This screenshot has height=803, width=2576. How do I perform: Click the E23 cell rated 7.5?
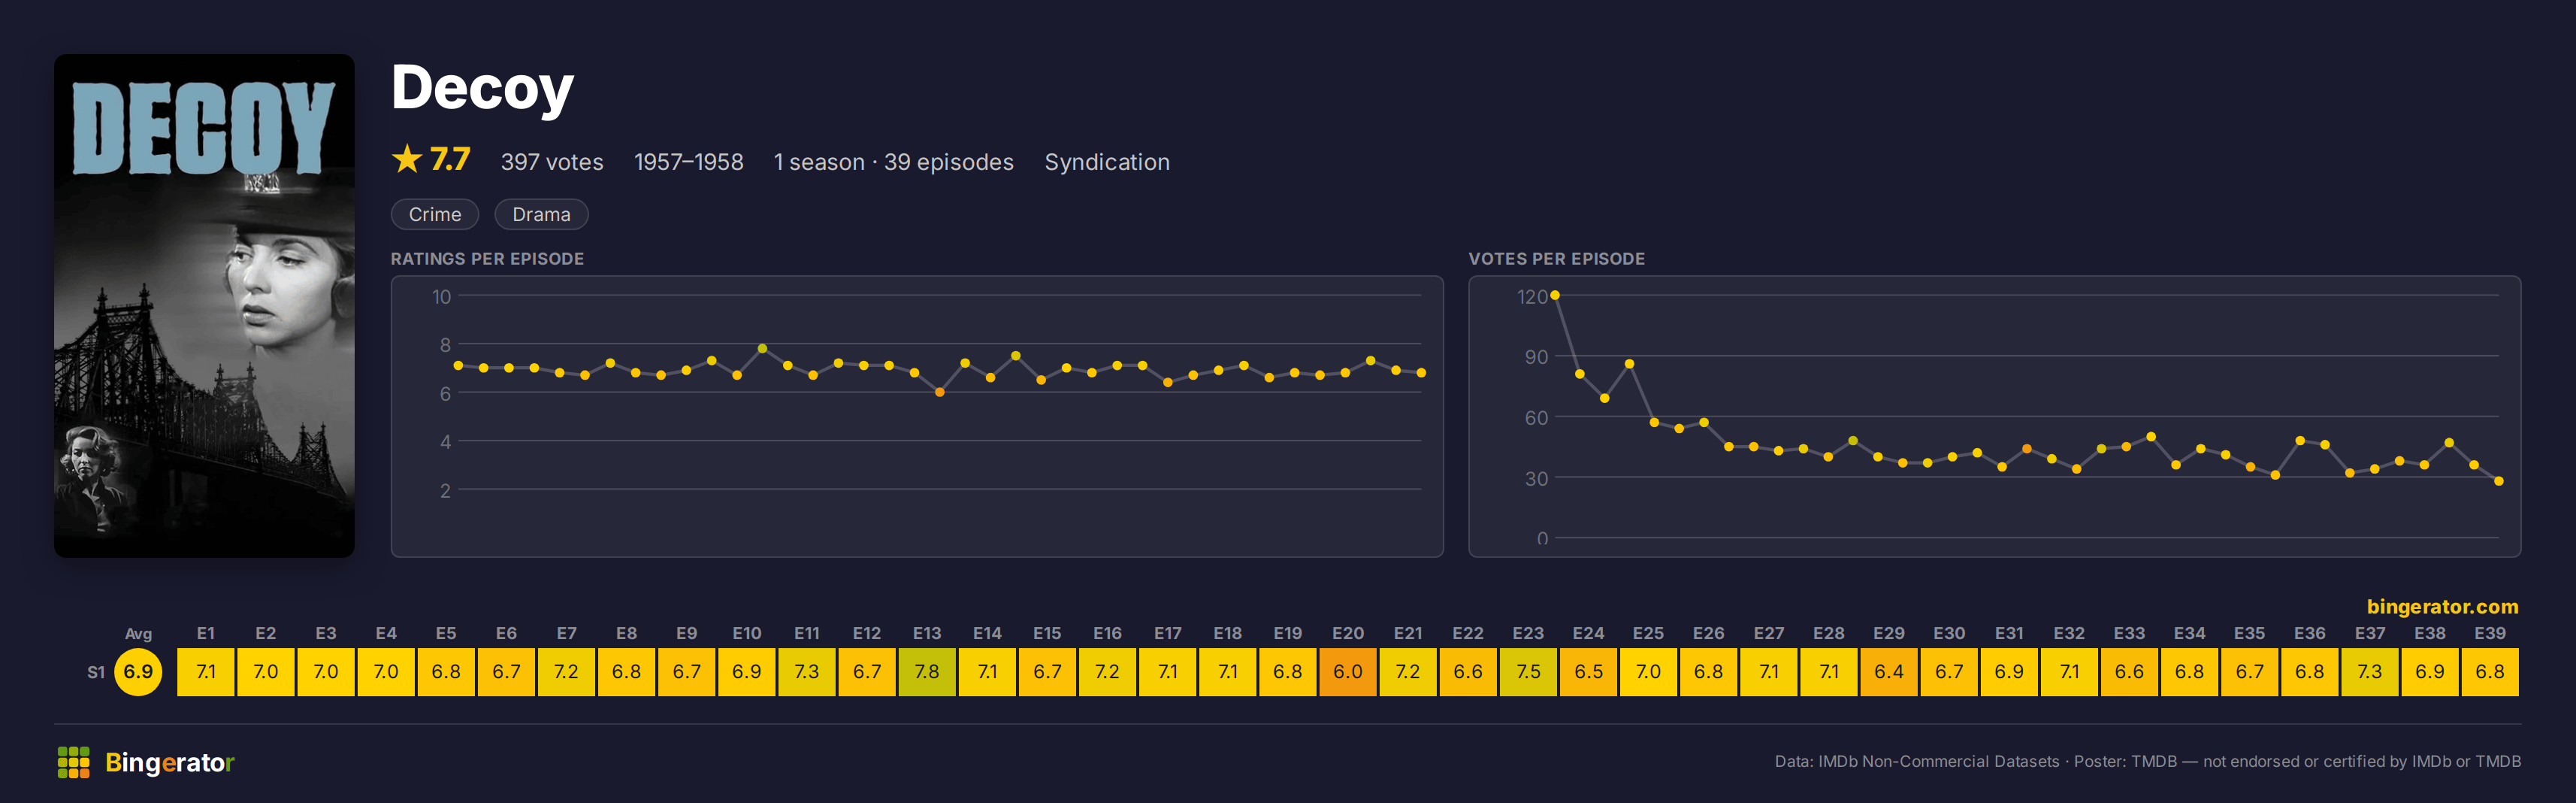[x=1528, y=672]
